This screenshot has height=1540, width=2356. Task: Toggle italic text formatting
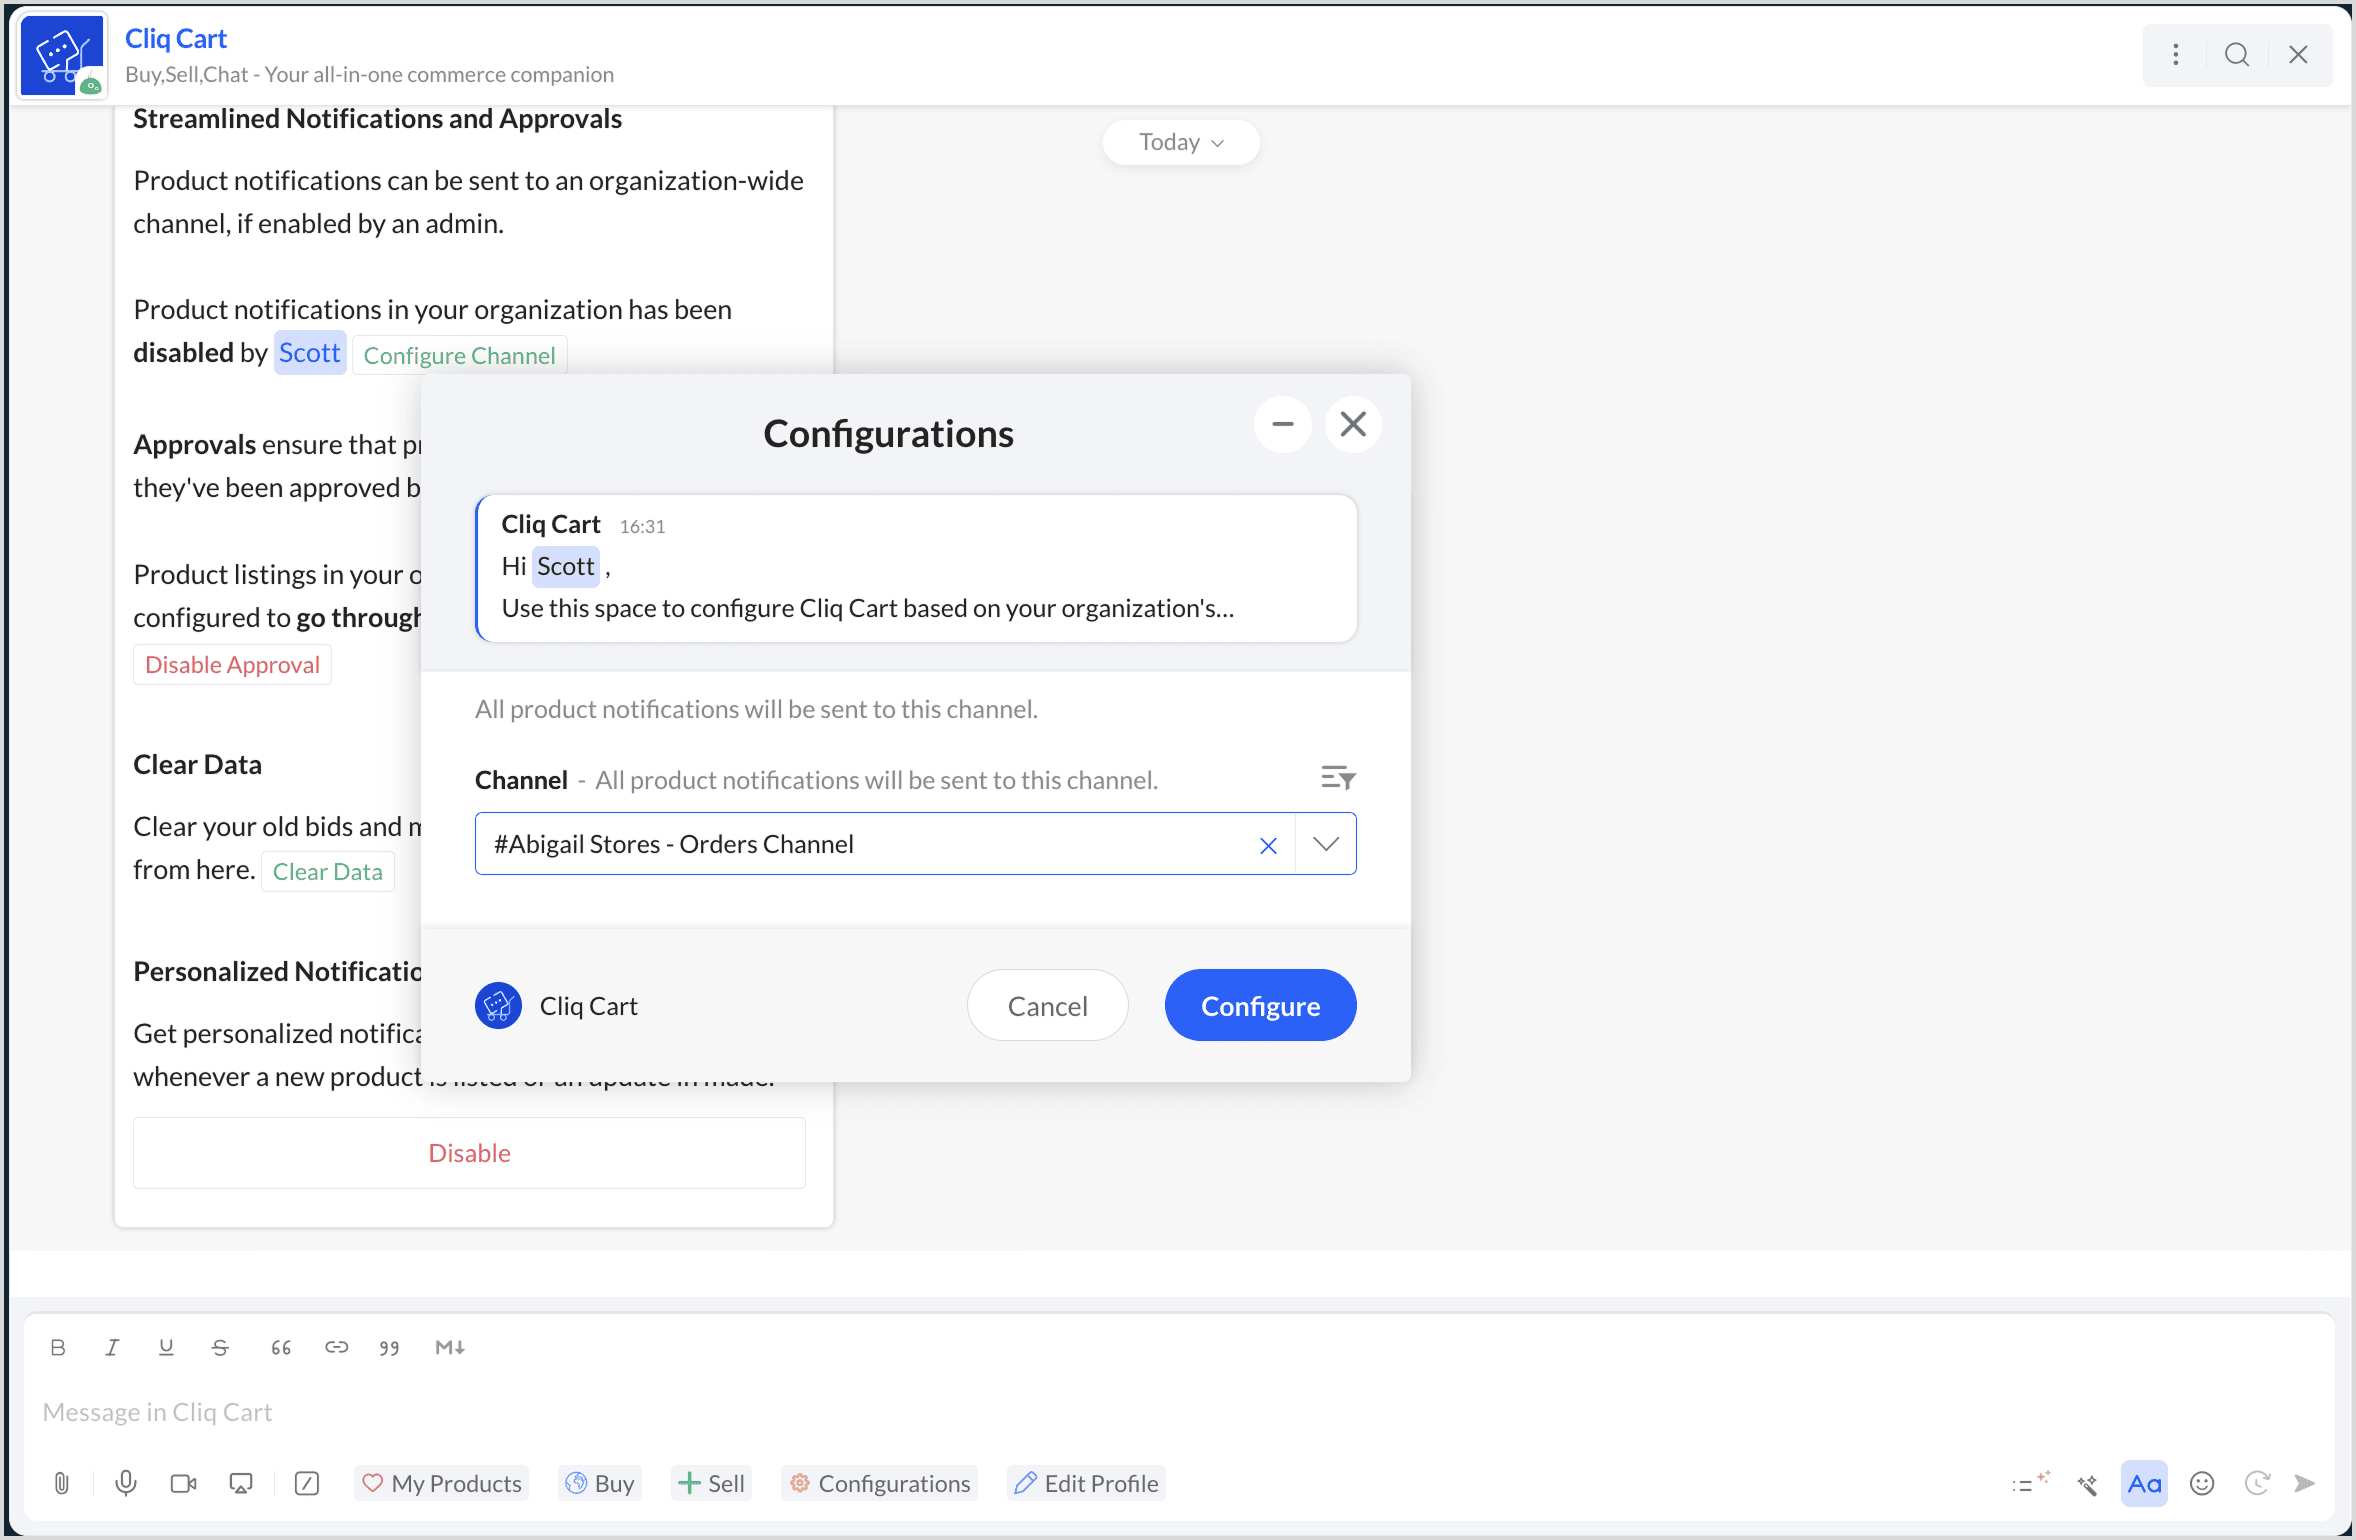coord(112,1347)
